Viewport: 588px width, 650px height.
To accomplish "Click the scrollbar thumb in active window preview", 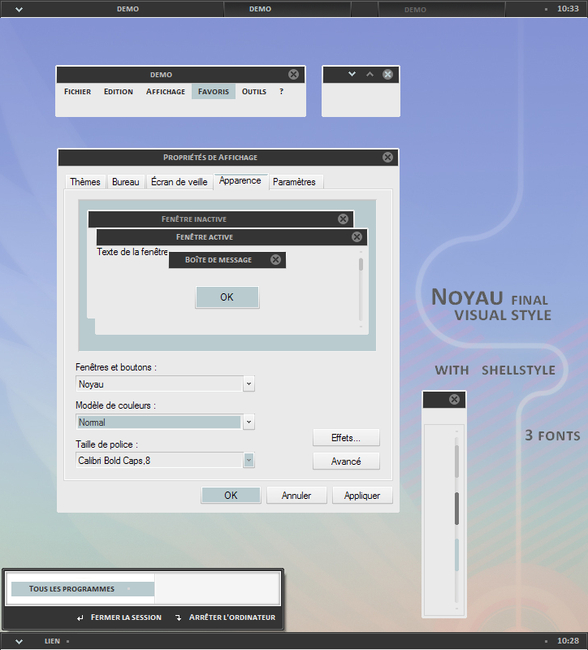I will tap(361, 264).
